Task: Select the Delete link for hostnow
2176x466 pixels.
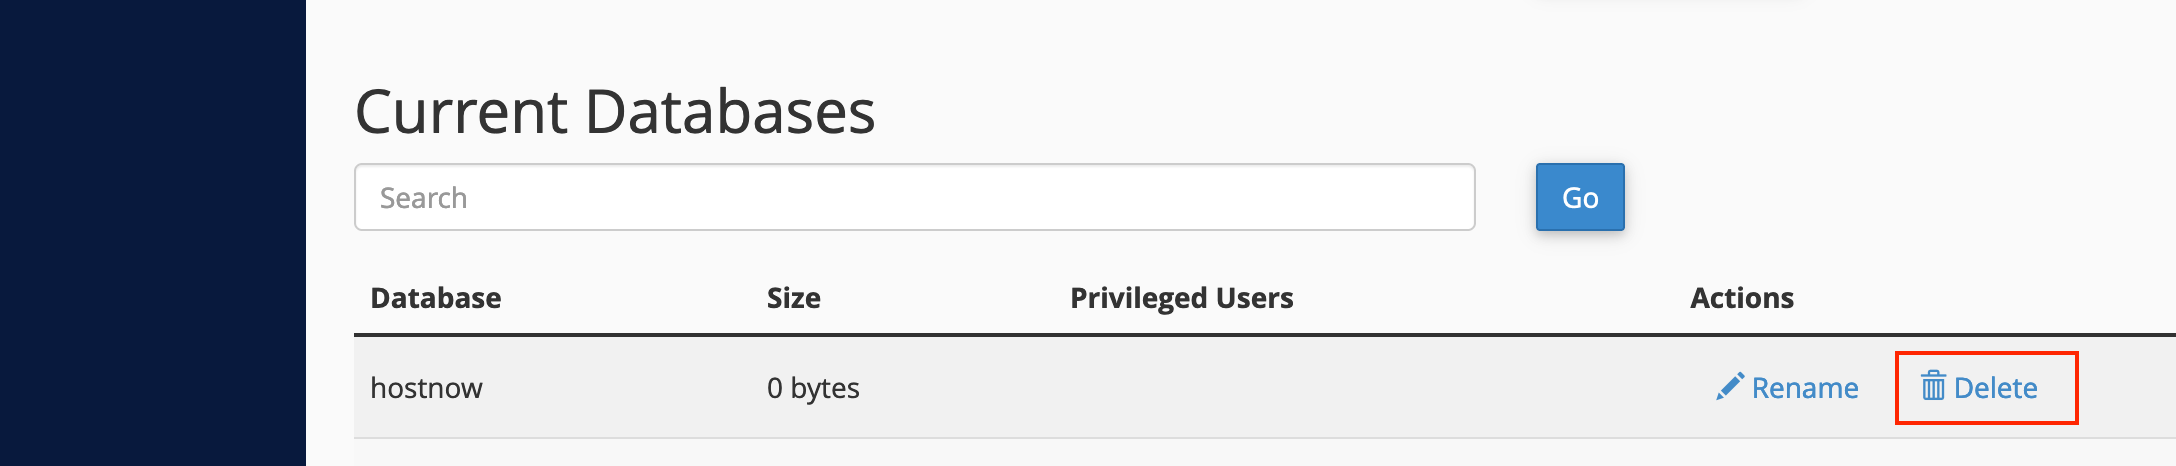Action: pyautogui.click(x=1979, y=387)
